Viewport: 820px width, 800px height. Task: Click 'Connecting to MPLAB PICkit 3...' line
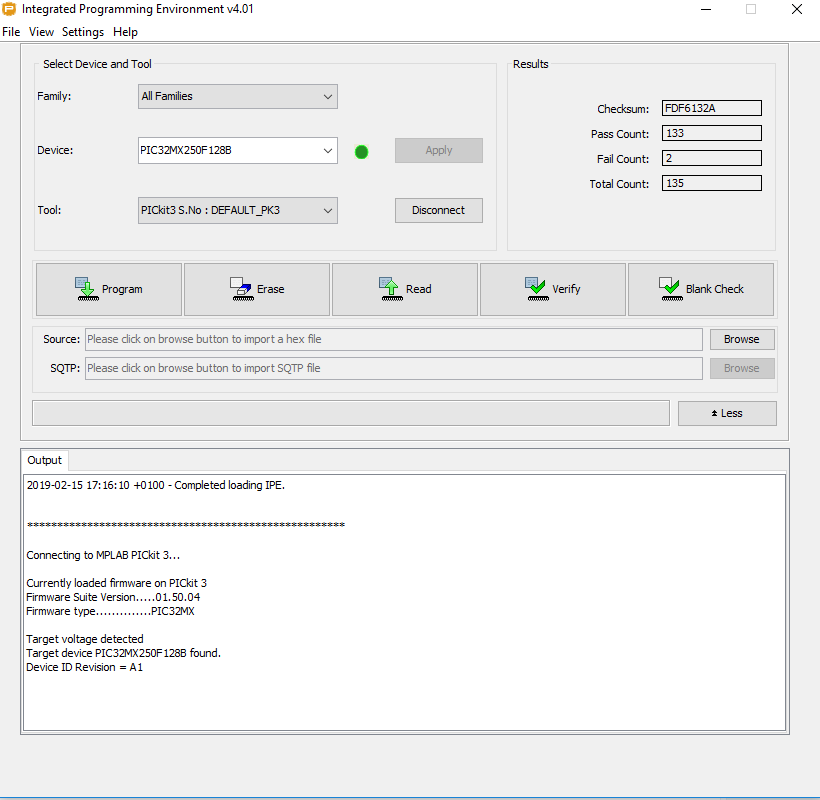coord(103,555)
